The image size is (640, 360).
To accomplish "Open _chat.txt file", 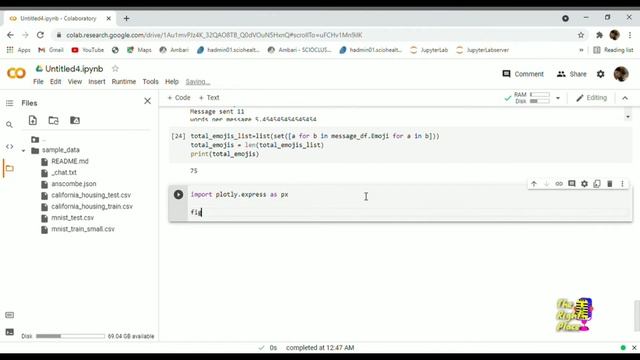I will click(x=64, y=173).
